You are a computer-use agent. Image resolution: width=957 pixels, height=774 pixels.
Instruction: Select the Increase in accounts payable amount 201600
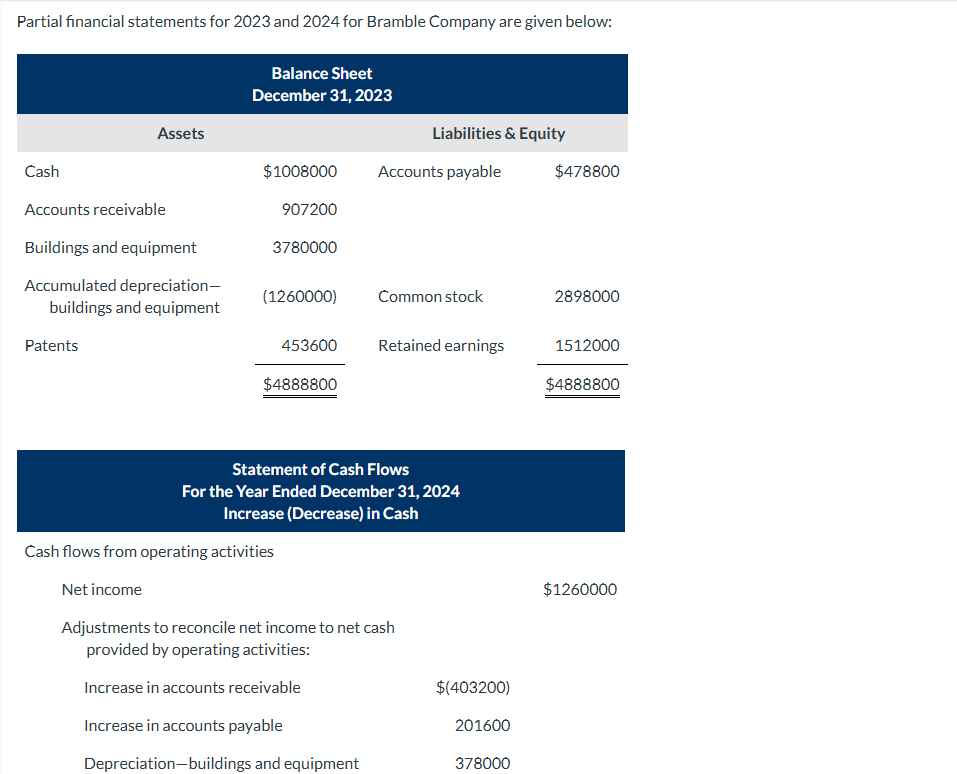point(483,725)
